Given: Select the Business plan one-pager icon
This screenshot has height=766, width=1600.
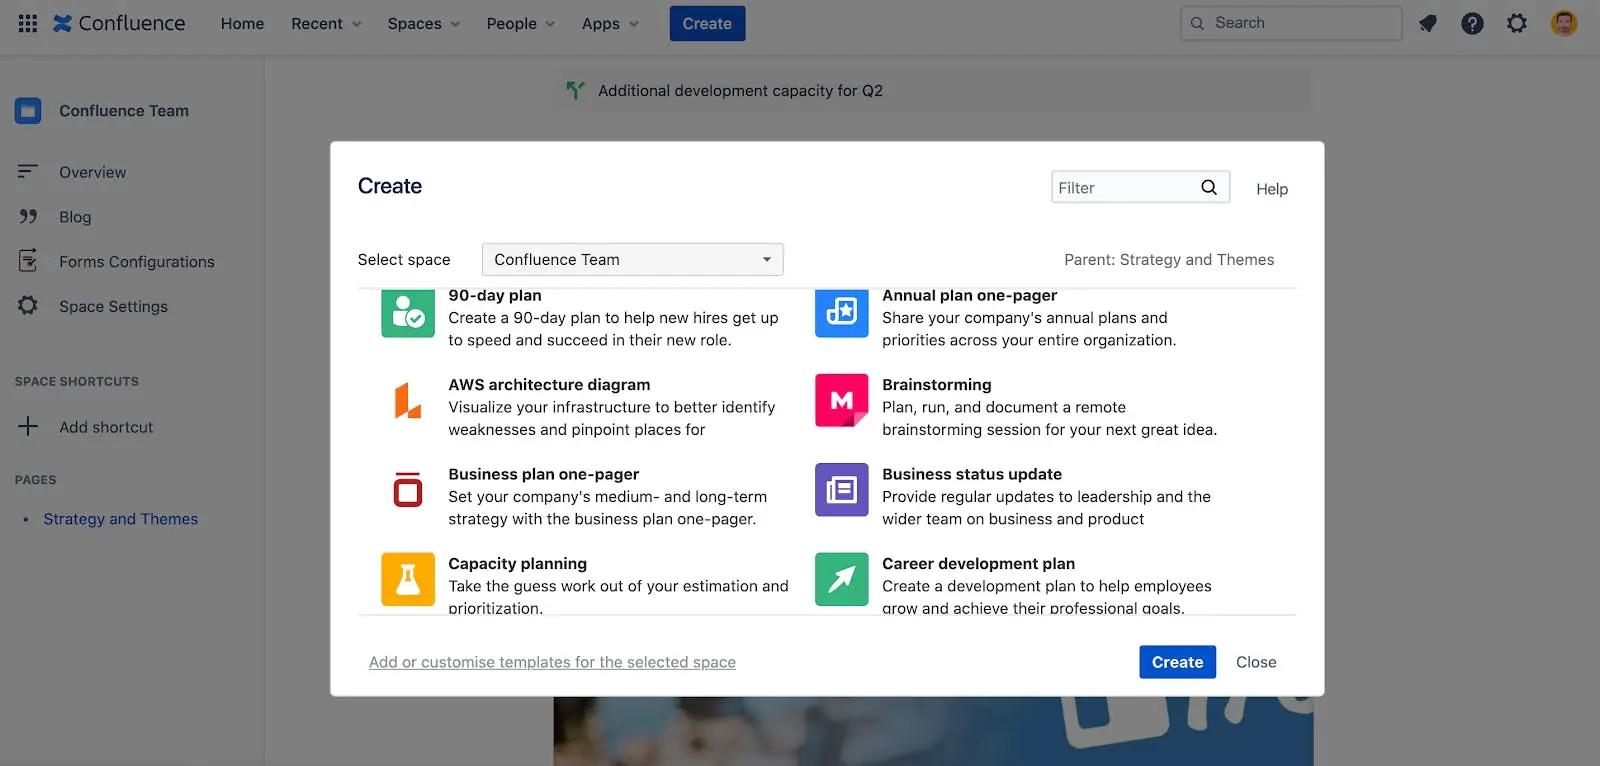Looking at the screenshot, I should (408, 490).
